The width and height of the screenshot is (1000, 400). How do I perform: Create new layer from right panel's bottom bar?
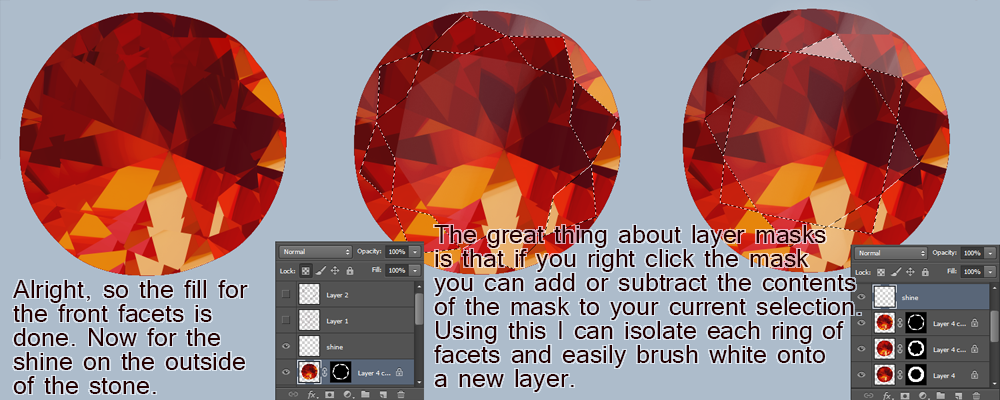click(958, 394)
